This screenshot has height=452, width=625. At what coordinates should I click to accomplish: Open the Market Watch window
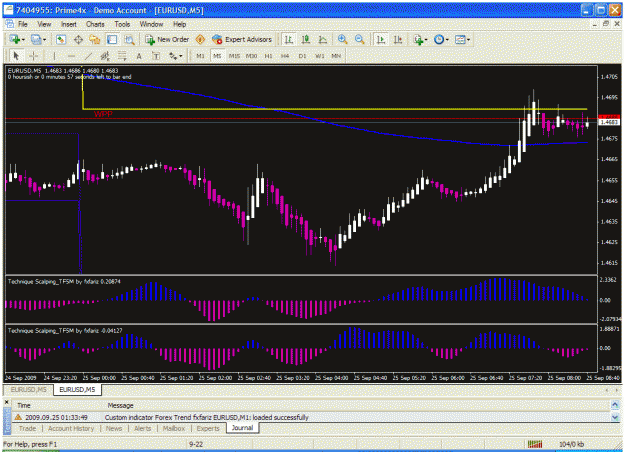[x=61, y=39]
